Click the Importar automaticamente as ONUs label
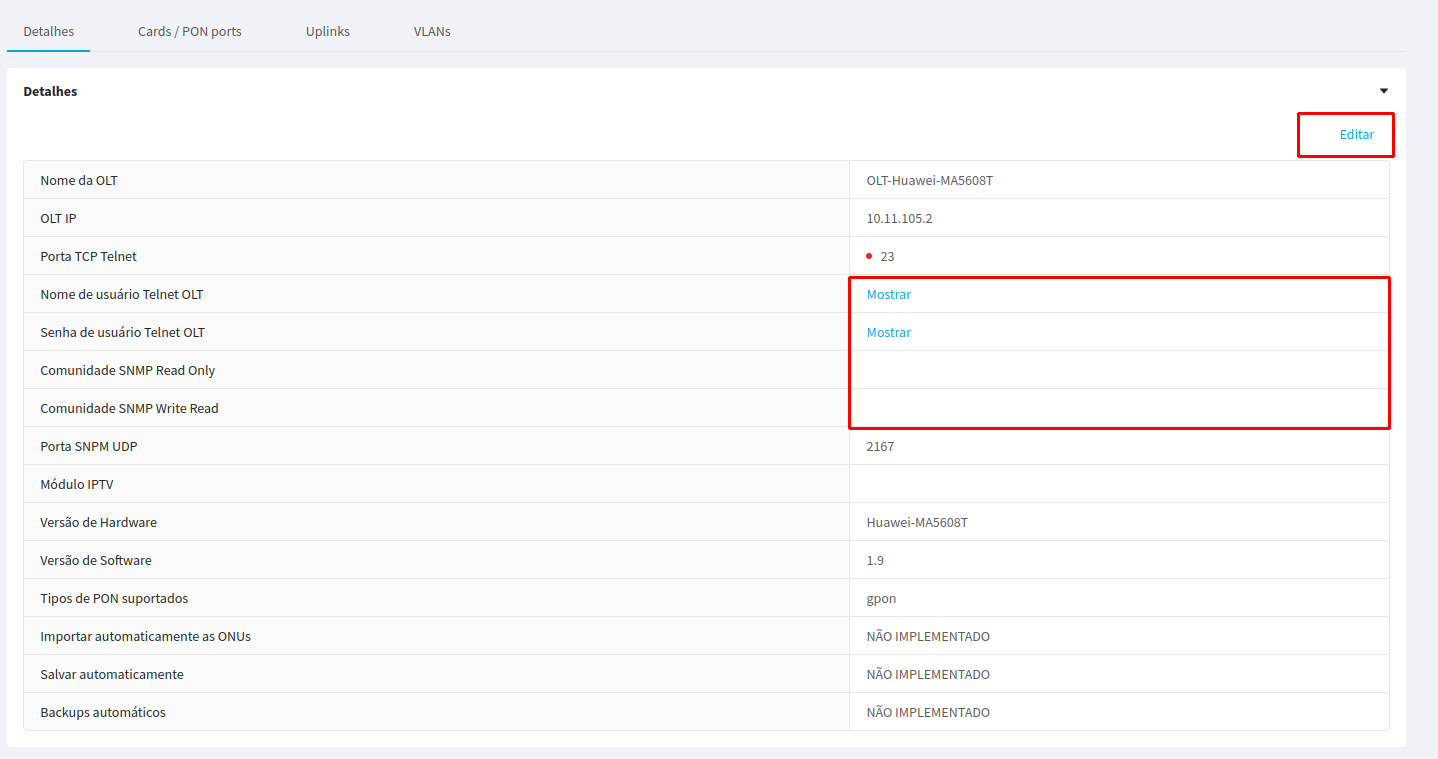 pyautogui.click(x=145, y=636)
